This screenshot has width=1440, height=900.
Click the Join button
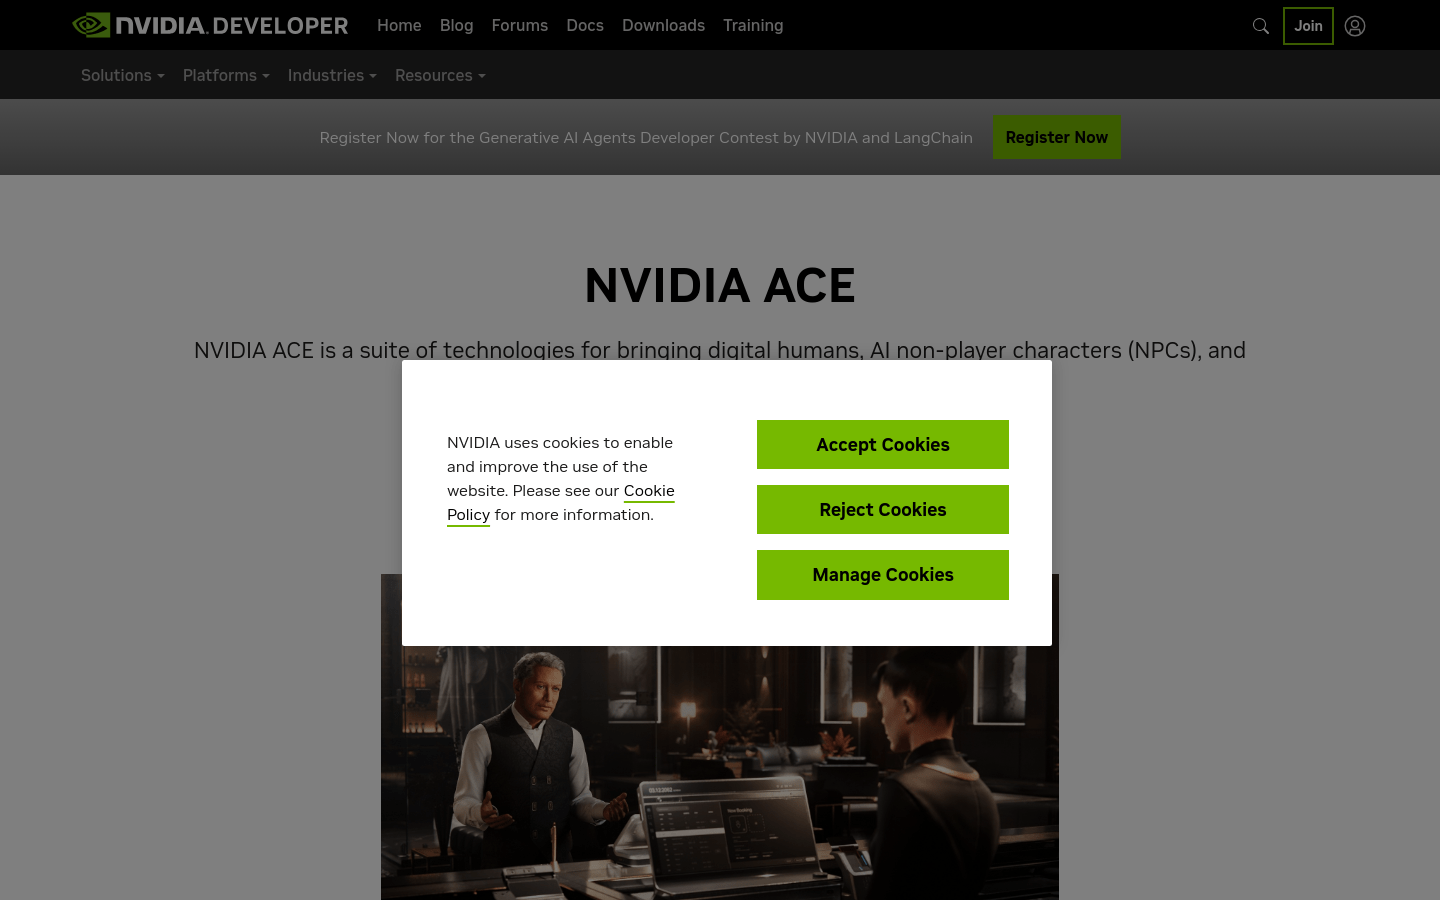tap(1308, 26)
